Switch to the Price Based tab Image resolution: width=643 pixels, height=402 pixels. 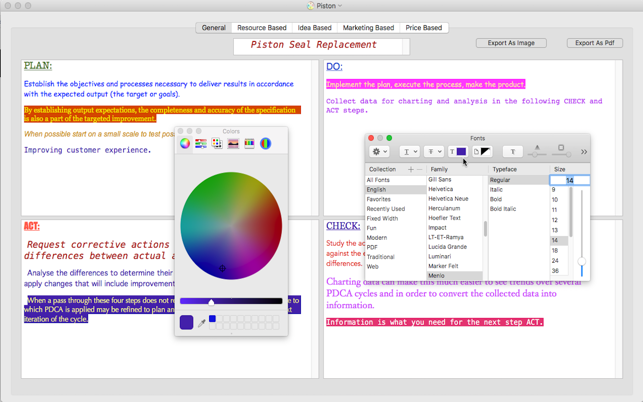click(x=424, y=27)
